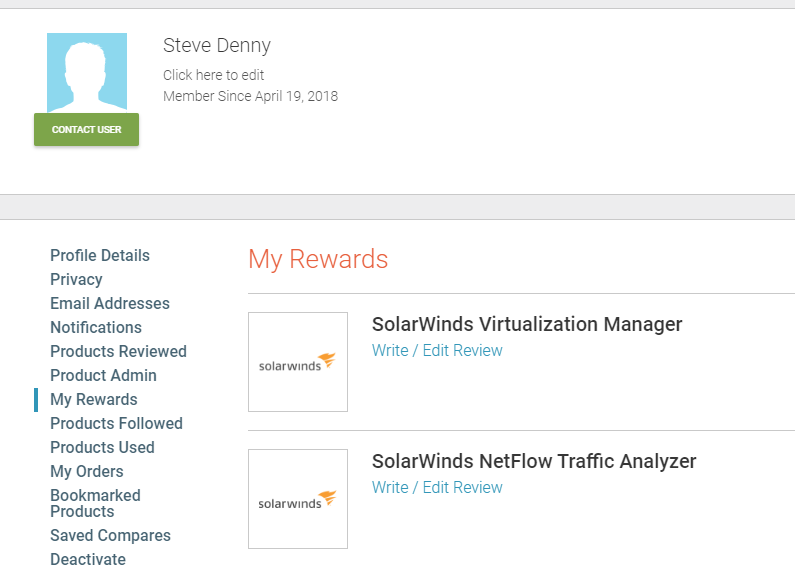Click the Steve Denny profile avatar
795x570 pixels.
[87, 73]
